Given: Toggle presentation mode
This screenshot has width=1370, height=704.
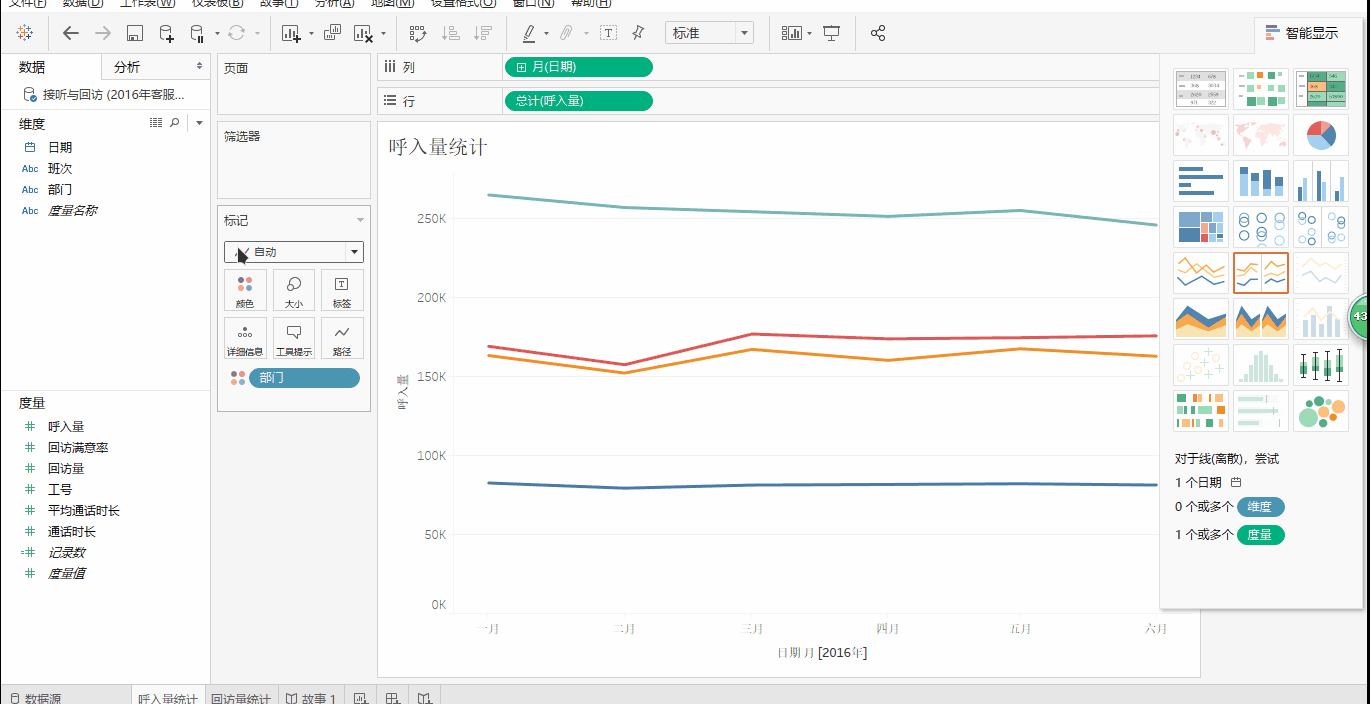Looking at the screenshot, I should (x=833, y=33).
